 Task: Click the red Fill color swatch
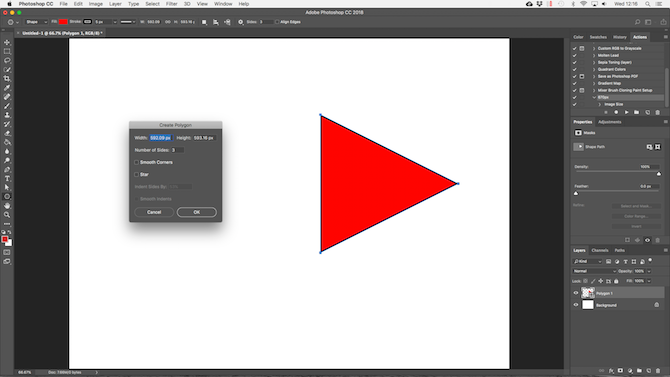tap(63, 22)
